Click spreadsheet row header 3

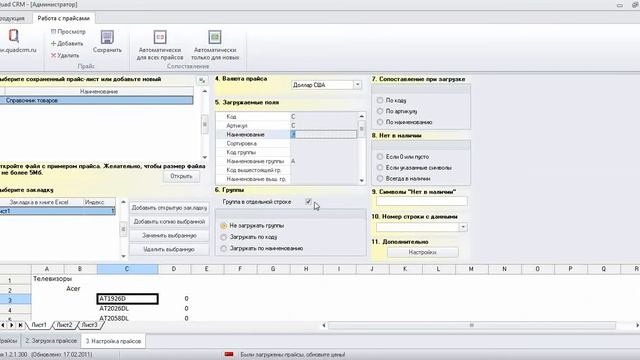coord(15,300)
